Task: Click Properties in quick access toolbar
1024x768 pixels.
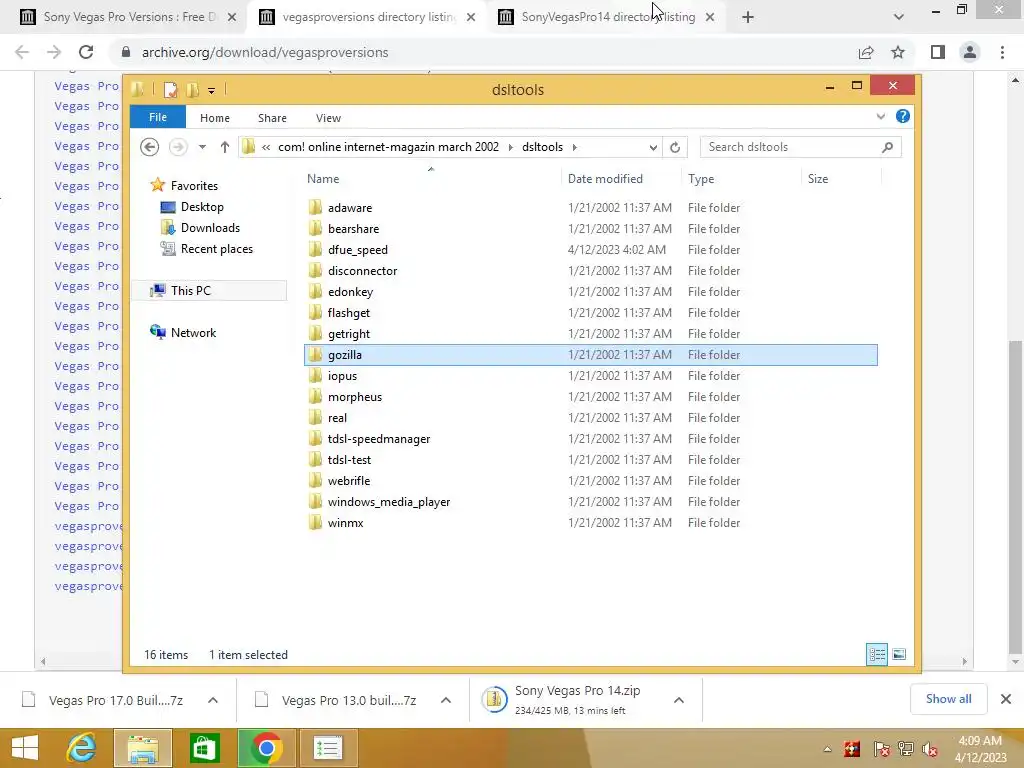Action: [170, 90]
